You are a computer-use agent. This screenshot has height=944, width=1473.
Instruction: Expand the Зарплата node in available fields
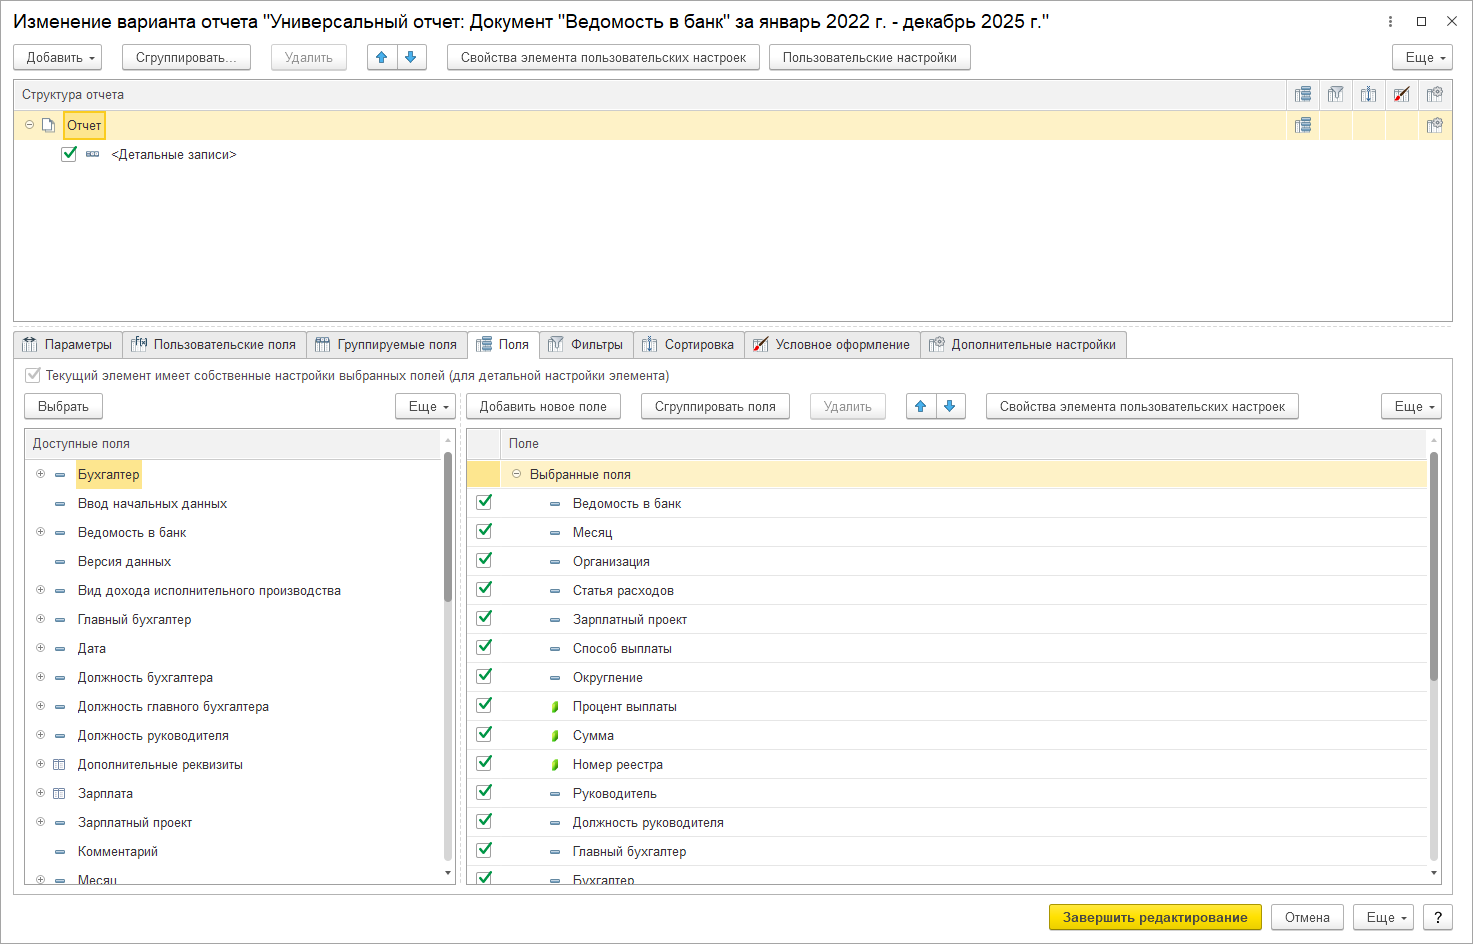coord(41,793)
